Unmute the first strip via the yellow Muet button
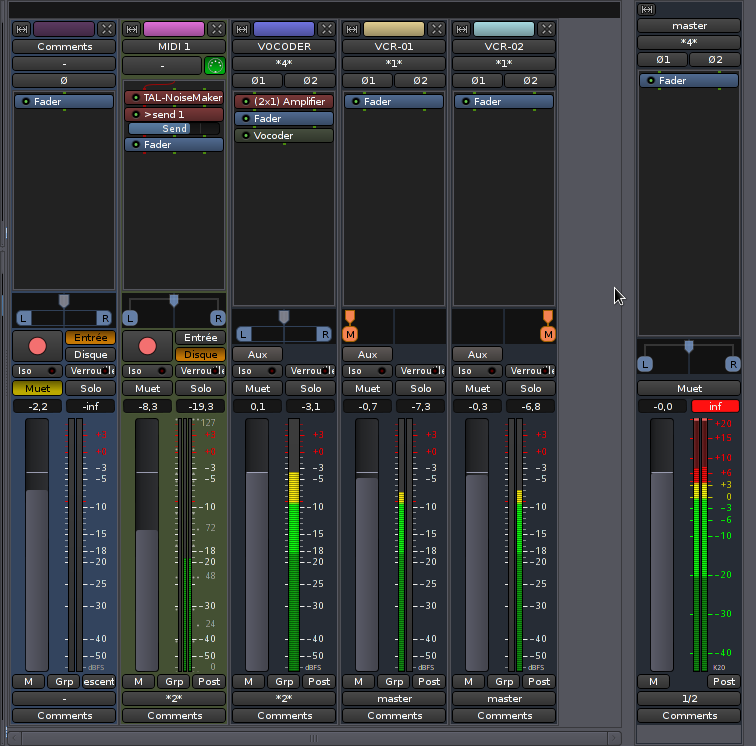756x746 pixels. [x=37, y=388]
